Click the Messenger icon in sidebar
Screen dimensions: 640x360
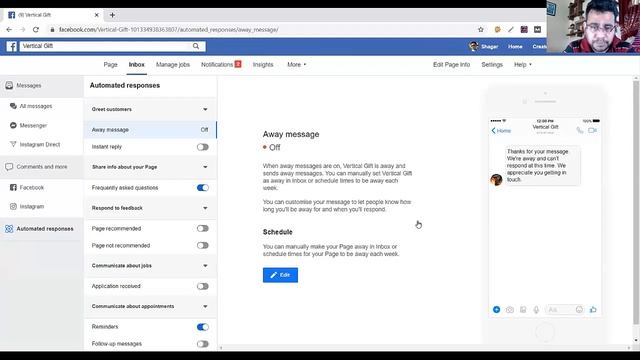tap(13, 125)
